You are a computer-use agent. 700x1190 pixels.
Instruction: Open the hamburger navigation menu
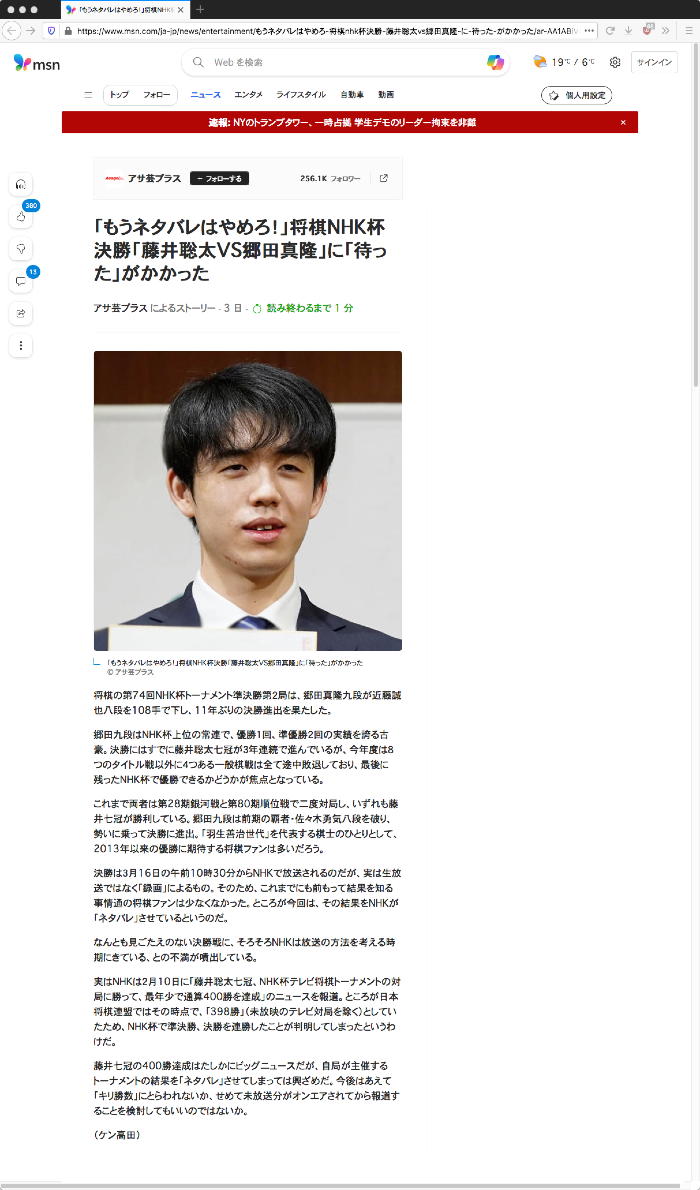pos(88,95)
